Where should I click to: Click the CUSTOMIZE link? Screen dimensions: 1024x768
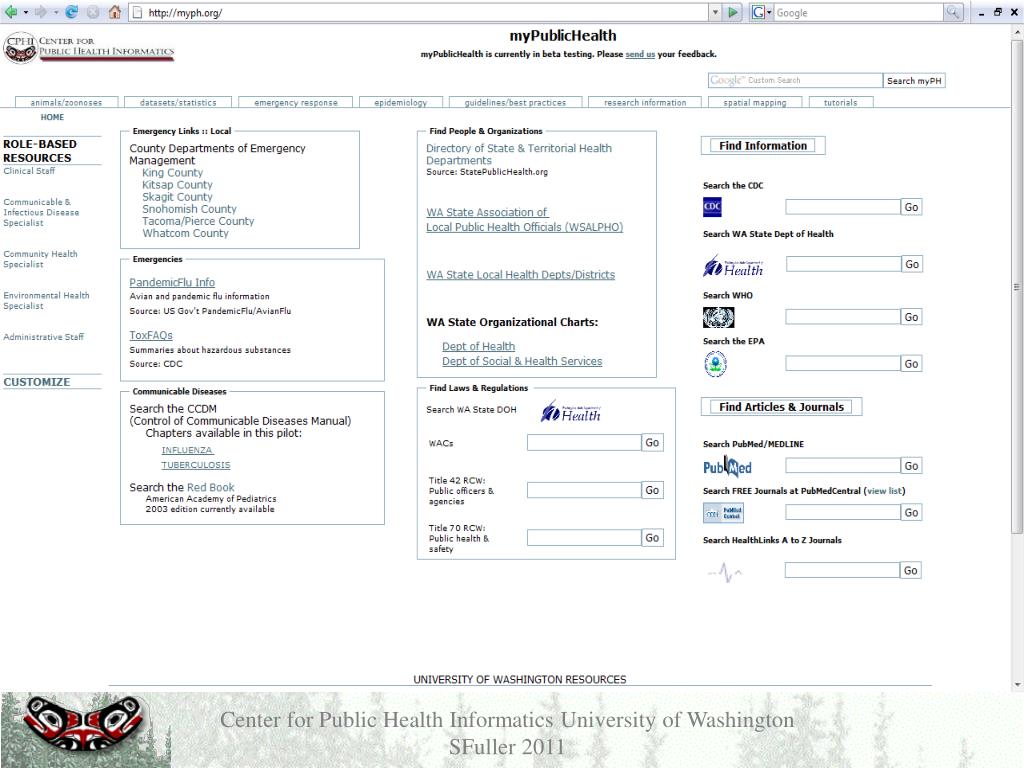tap(37, 382)
